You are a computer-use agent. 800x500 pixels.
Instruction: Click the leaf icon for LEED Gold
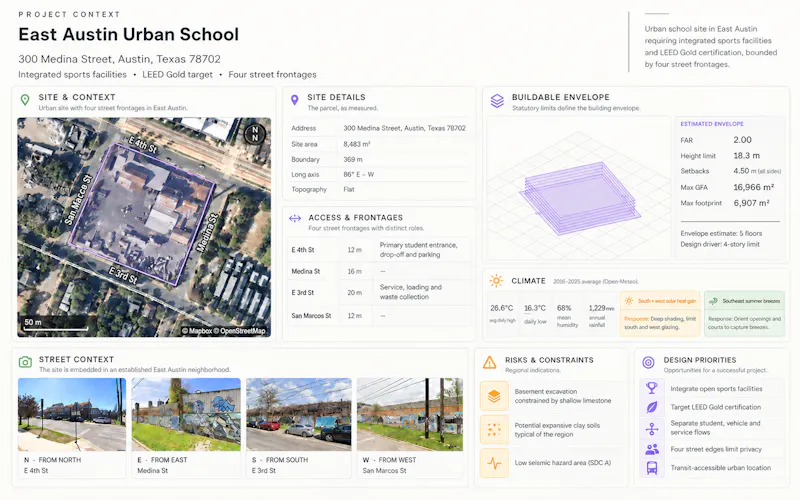(652, 407)
